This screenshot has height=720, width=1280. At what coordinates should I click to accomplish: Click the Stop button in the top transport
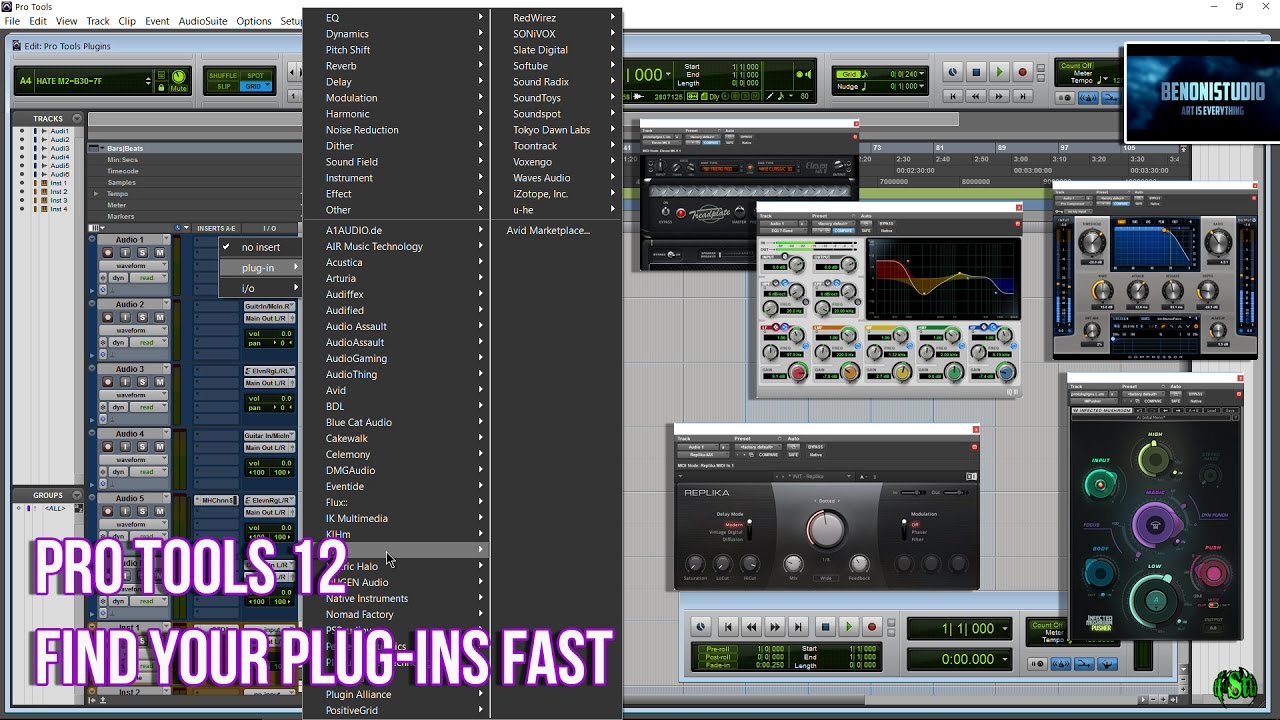tap(976, 72)
